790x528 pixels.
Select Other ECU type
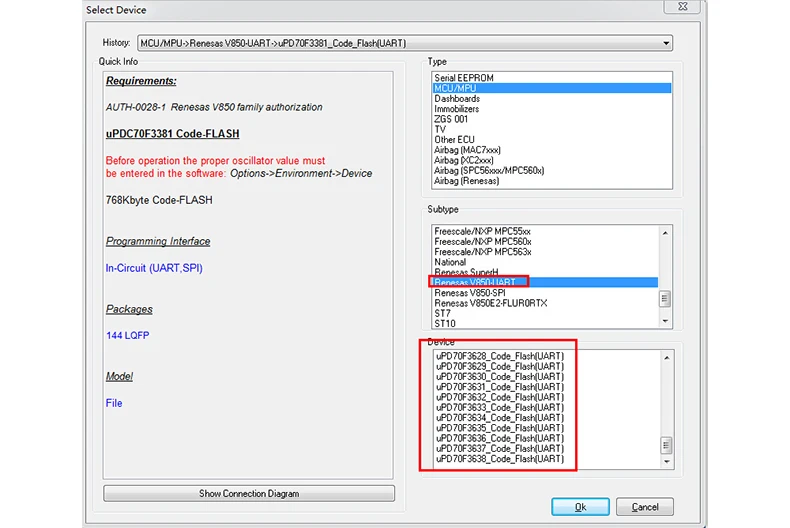click(552, 140)
